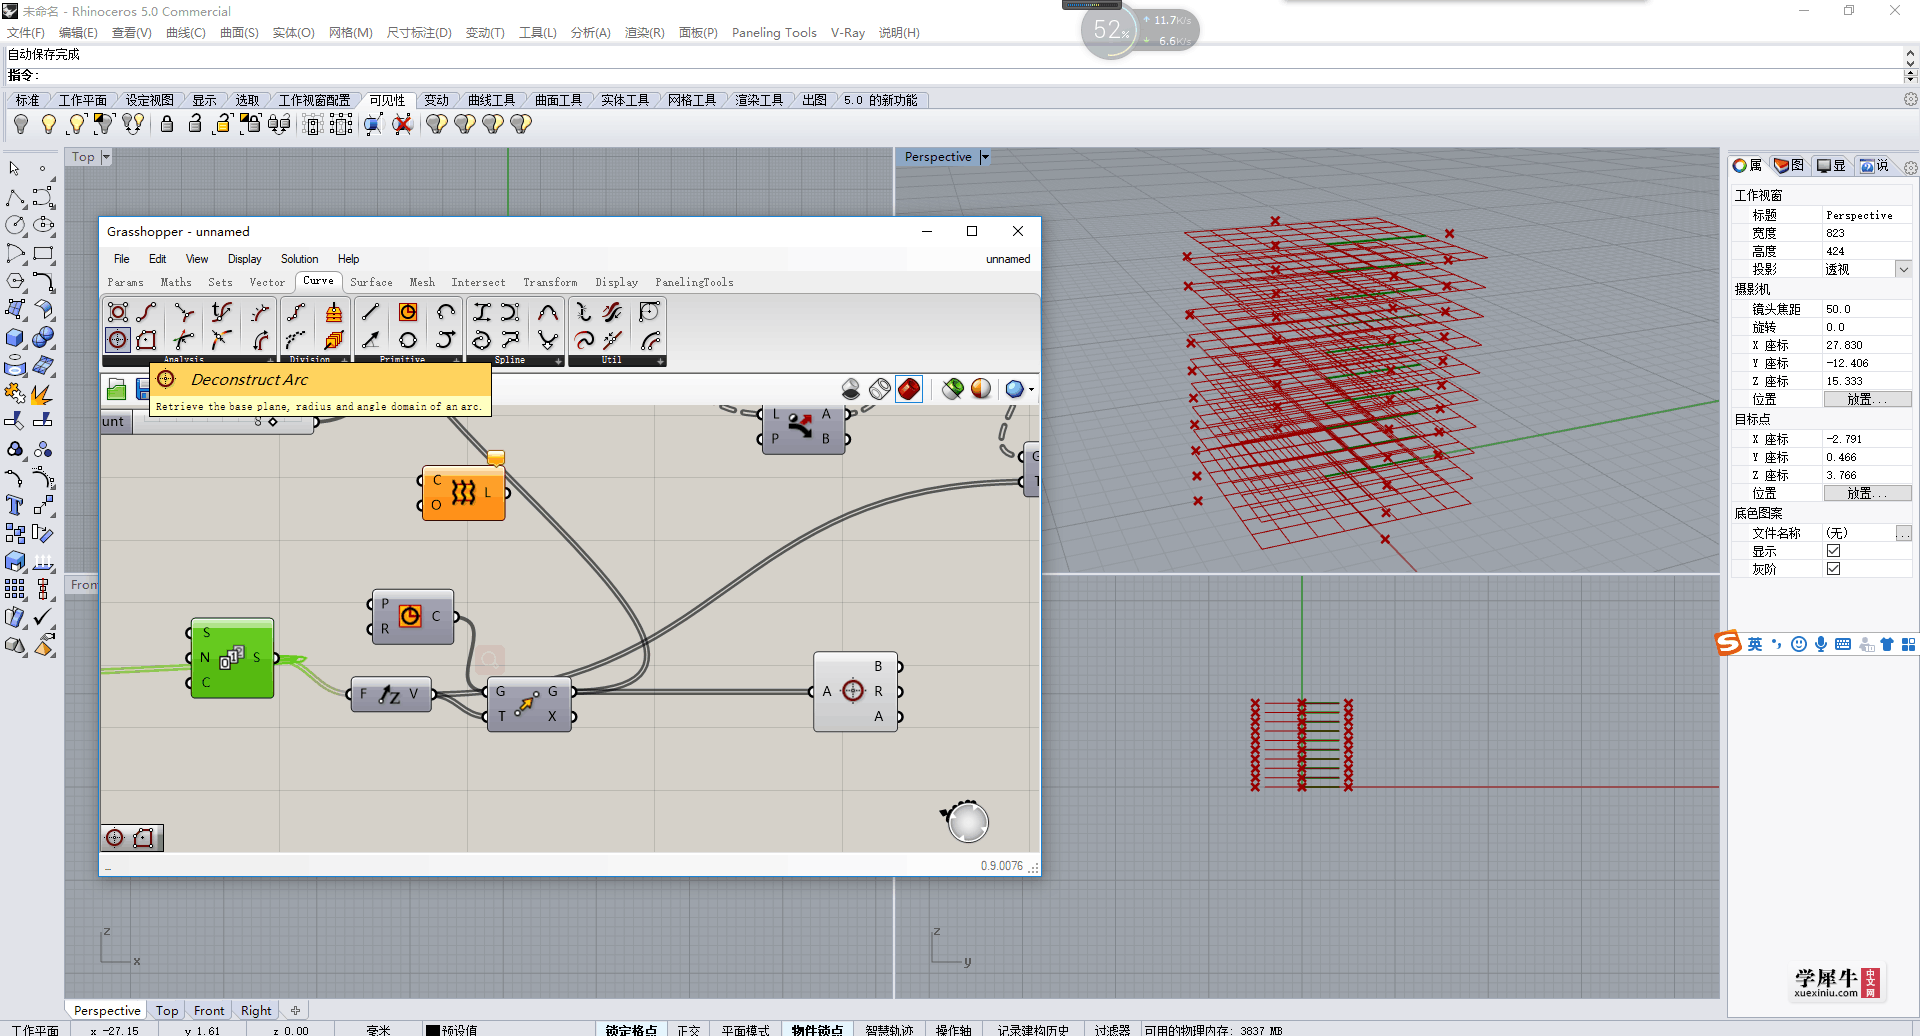Click the add viewport tab plus button

click(295, 1010)
